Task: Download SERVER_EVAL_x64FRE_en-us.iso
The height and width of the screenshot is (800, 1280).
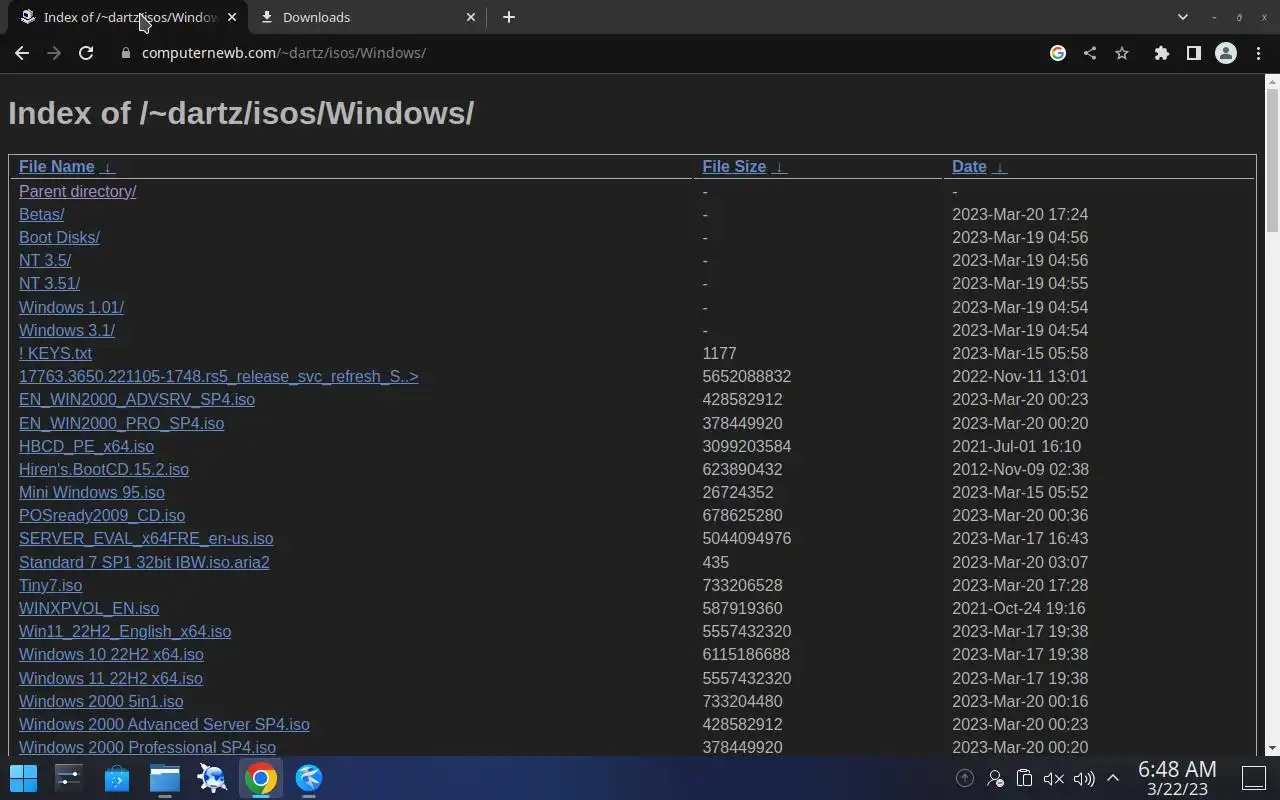Action: [x=146, y=538]
